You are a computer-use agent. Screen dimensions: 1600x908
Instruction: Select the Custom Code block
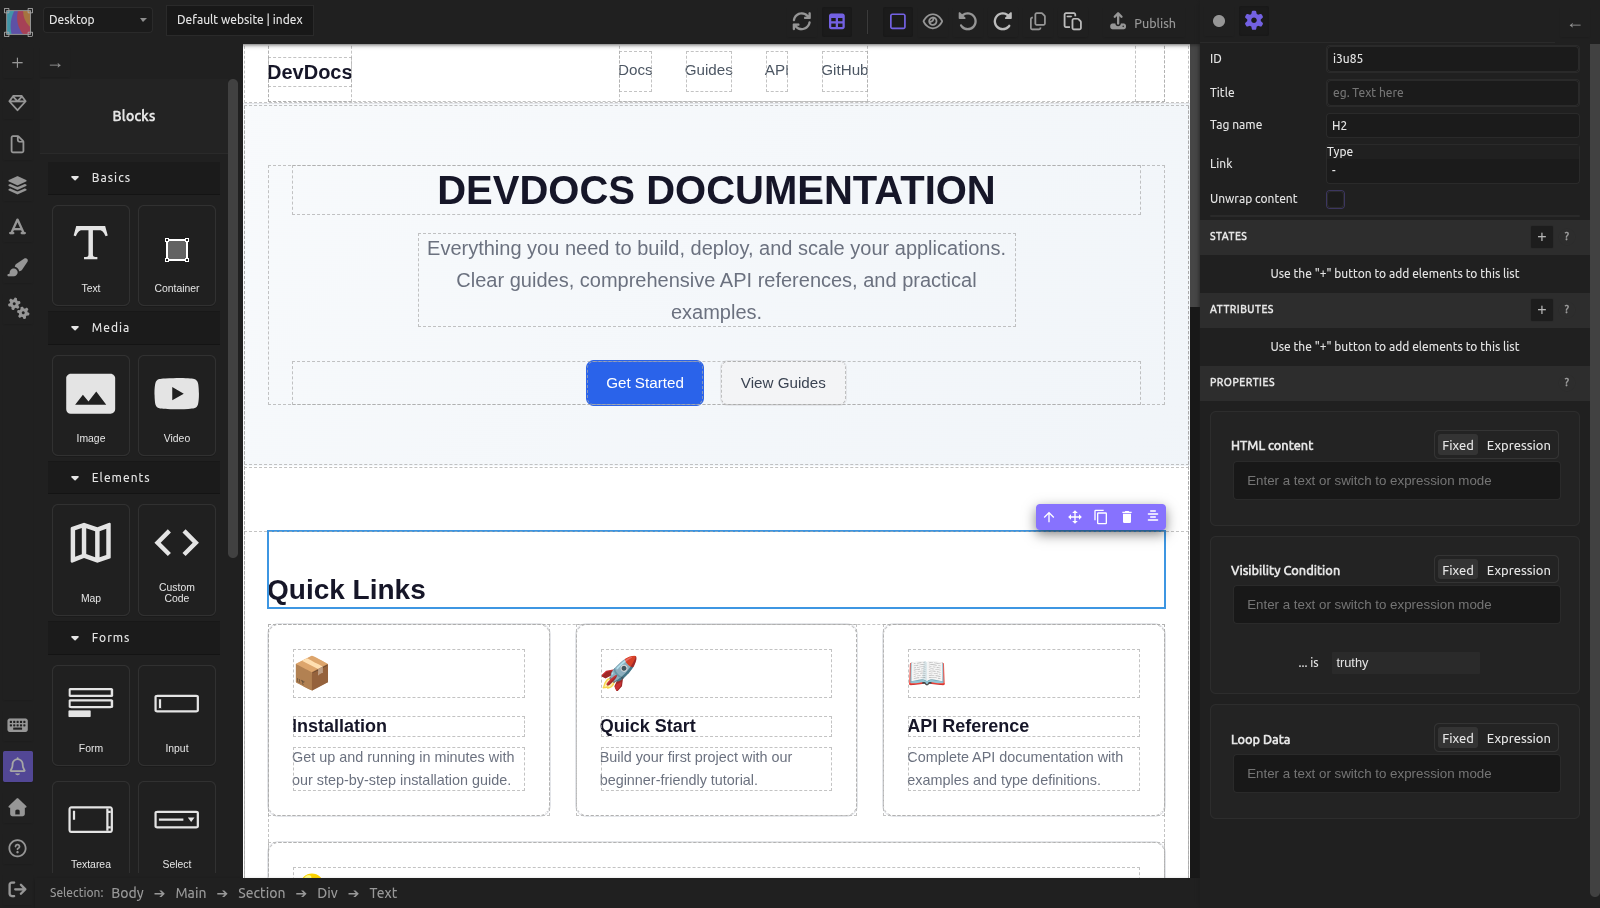[177, 560]
